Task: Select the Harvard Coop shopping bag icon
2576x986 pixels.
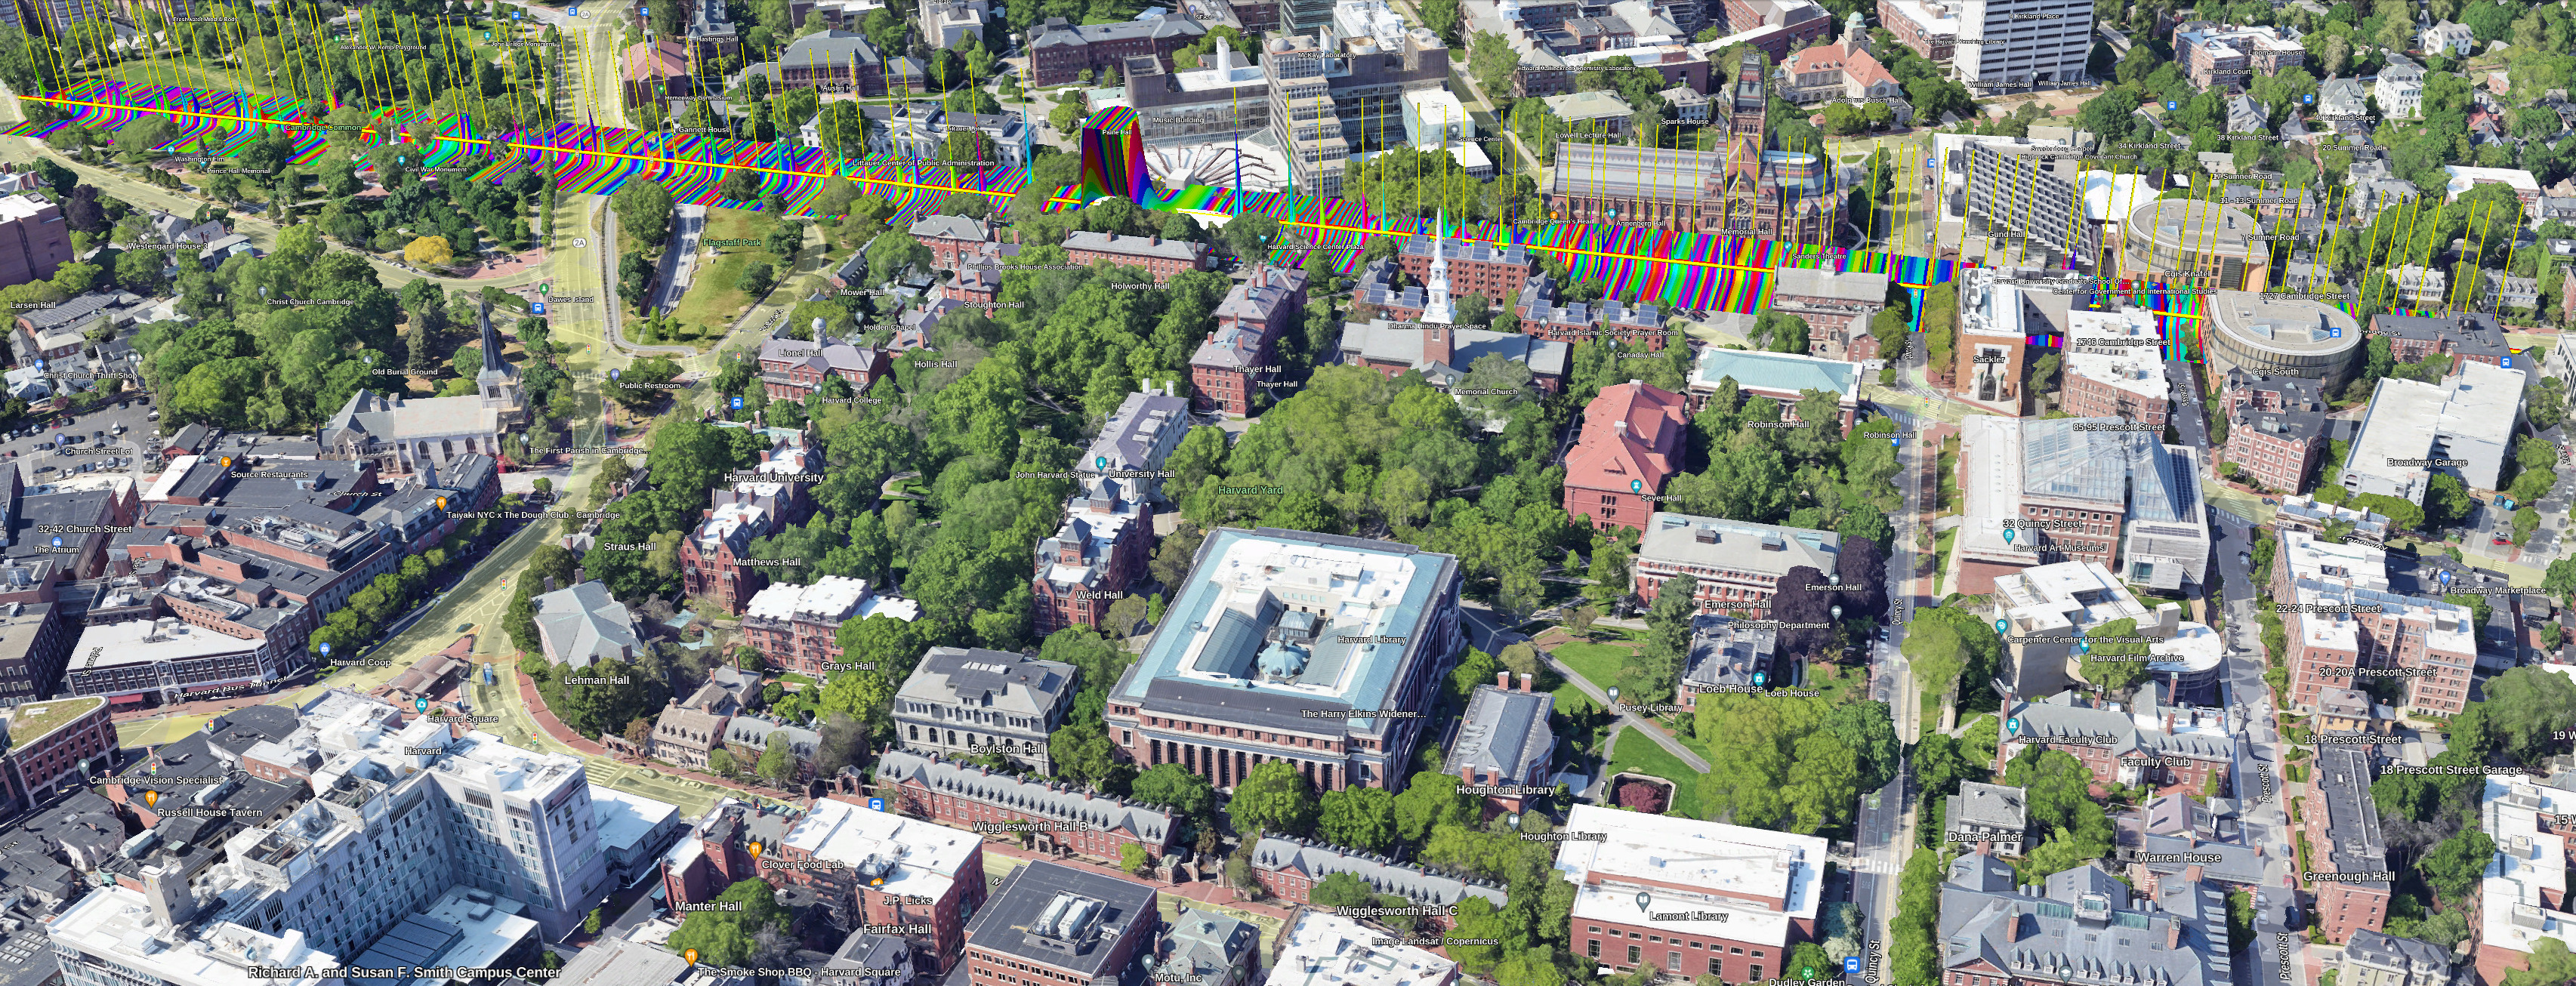Action: click(x=325, y=648)
